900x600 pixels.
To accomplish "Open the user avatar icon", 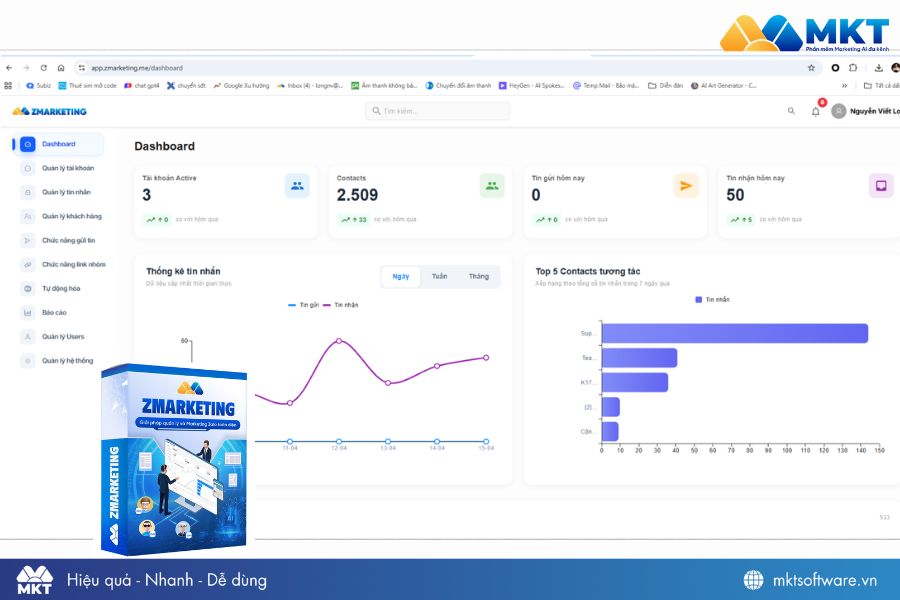I will click(x=839, y=111).
